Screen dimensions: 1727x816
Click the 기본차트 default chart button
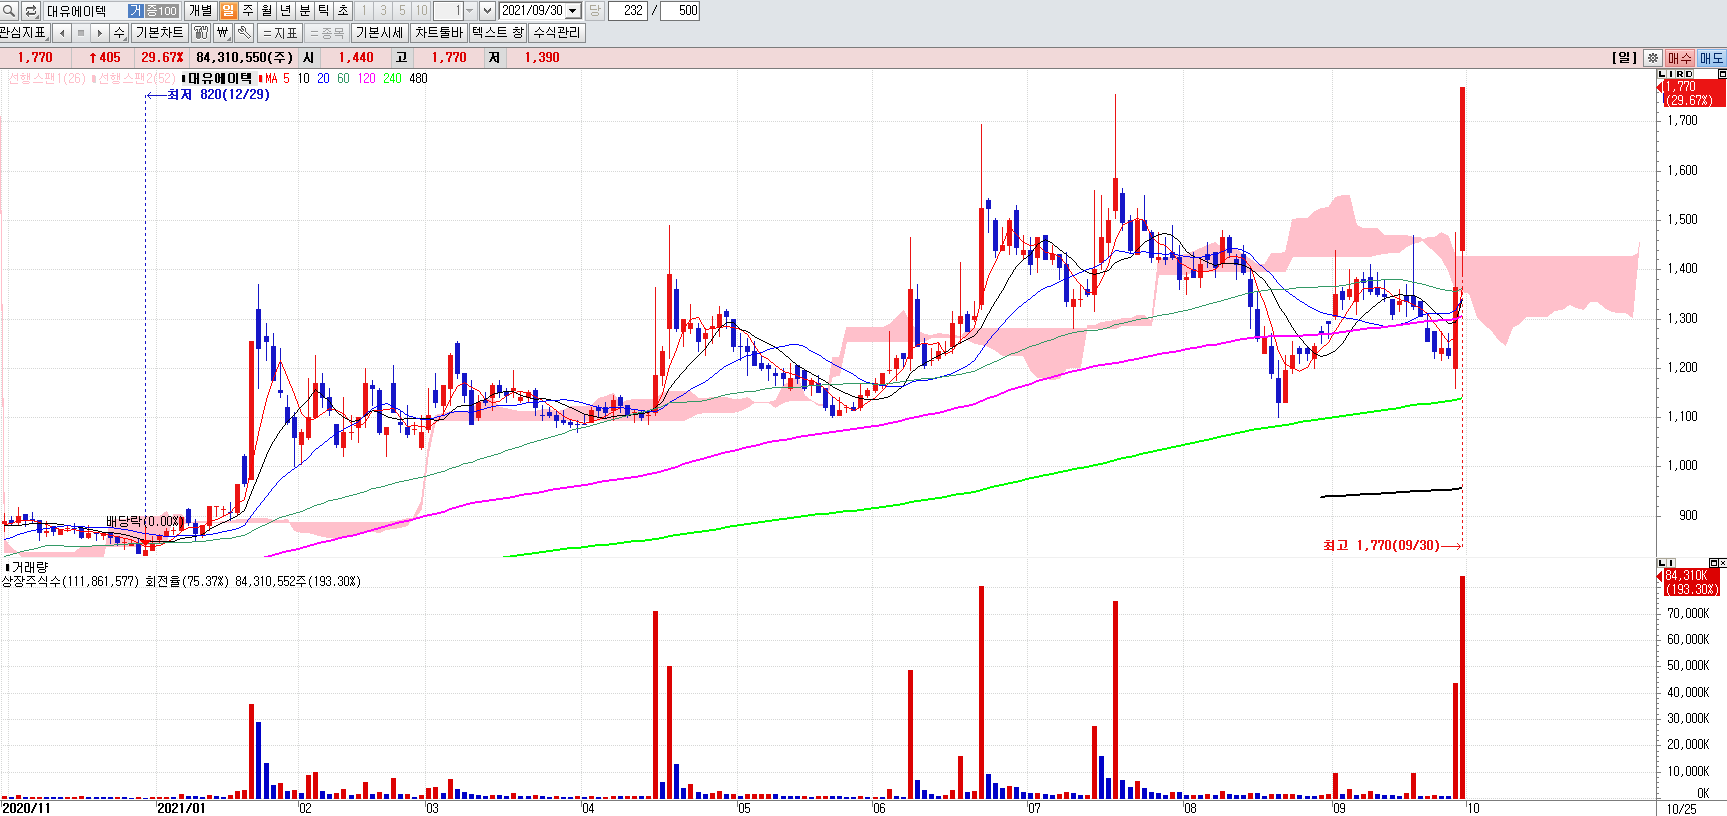tap(160, 32)
